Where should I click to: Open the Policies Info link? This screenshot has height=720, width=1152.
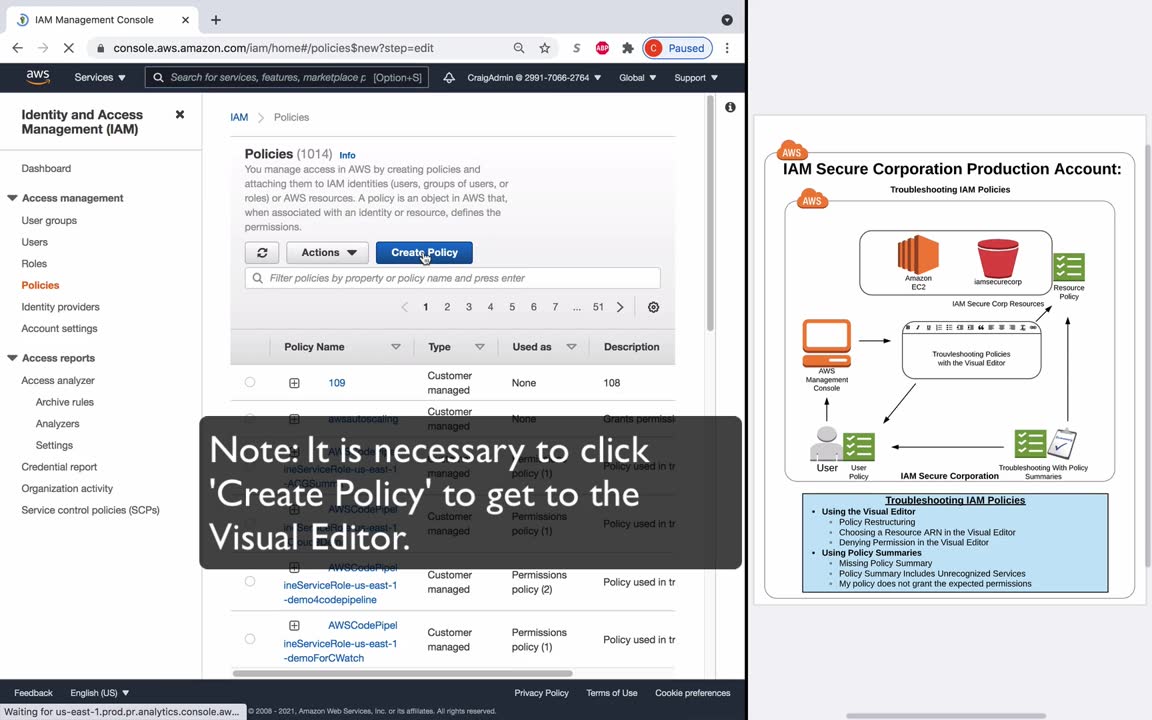[x=348, y=155]
